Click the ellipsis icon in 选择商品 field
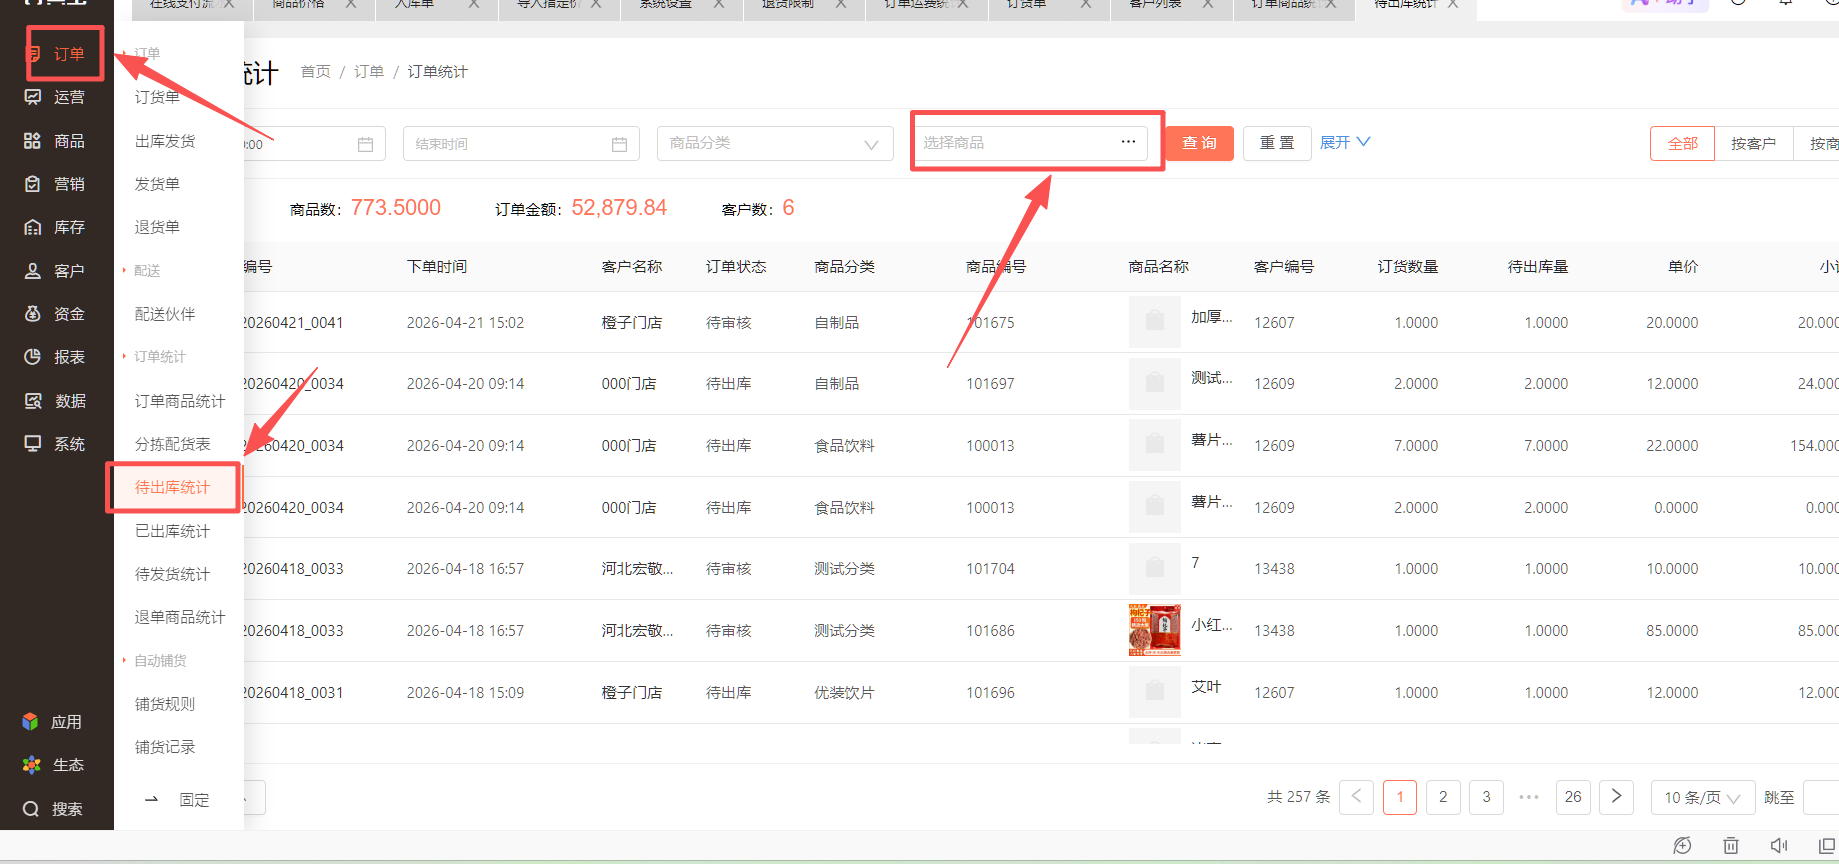 click(x=1128, y=142)
